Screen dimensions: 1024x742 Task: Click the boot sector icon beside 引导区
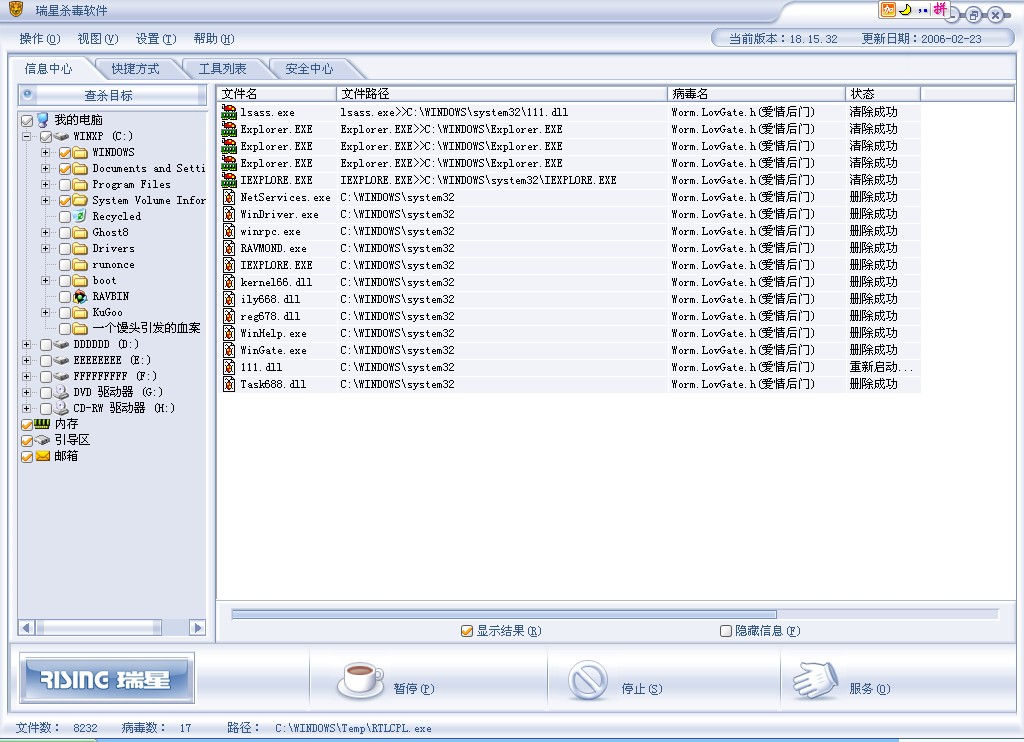point(42,440)
